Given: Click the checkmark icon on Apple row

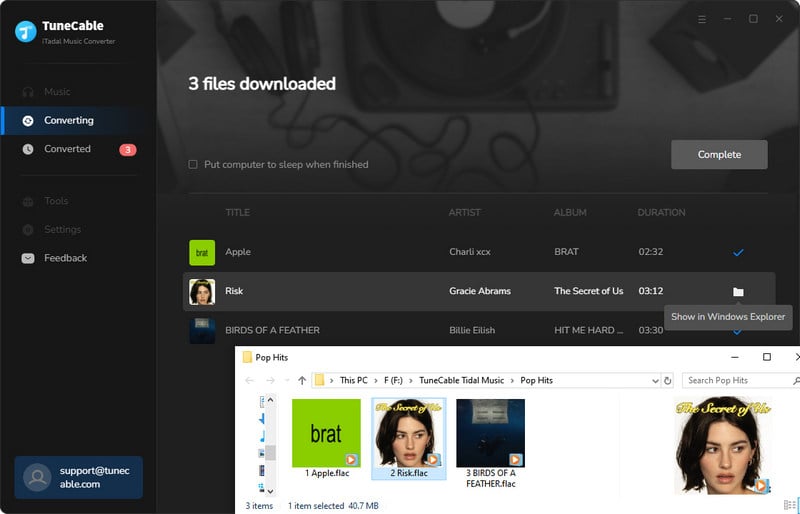Looking at the screenshot, I should coord(738,252).
